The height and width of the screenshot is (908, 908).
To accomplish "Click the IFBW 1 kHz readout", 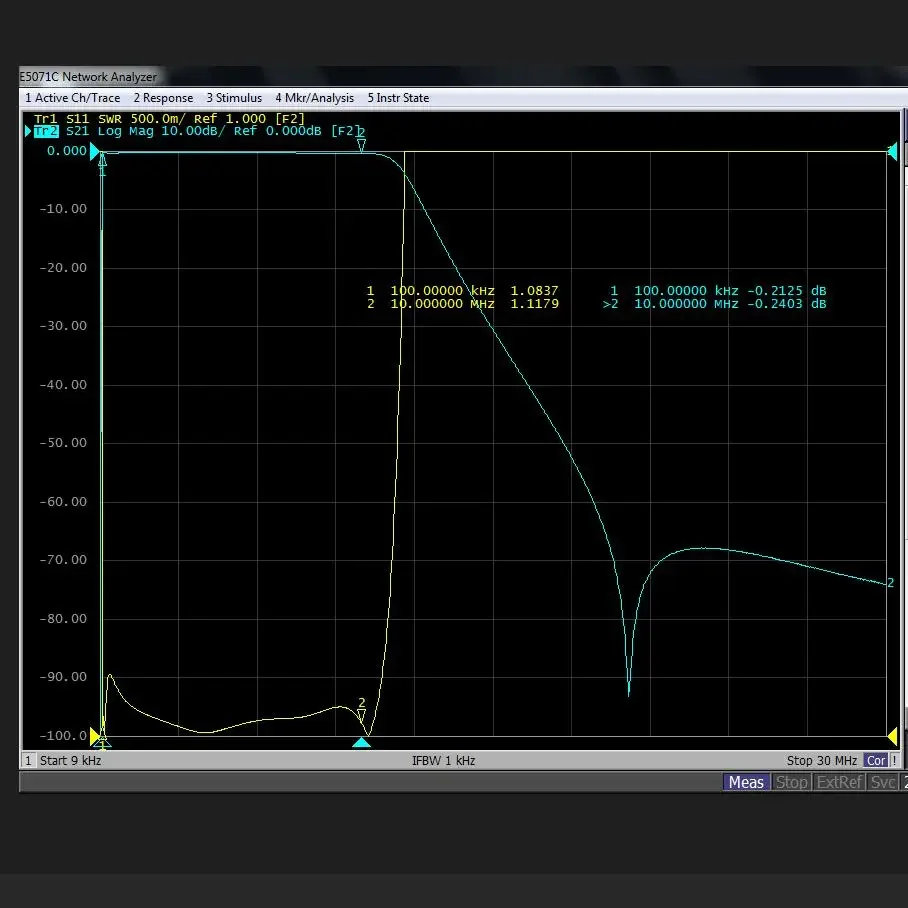I will click(x=443, y=761).
